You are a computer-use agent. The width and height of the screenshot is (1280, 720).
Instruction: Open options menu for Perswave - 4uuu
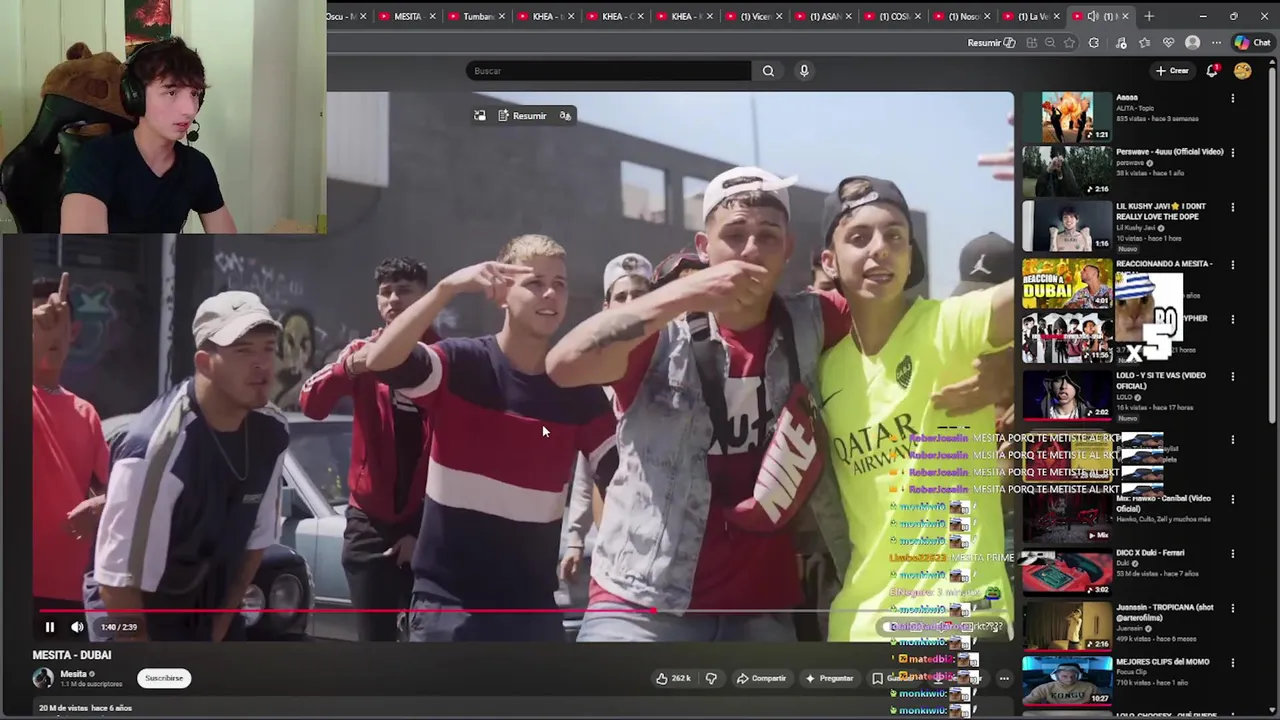tap(1232, 153)
